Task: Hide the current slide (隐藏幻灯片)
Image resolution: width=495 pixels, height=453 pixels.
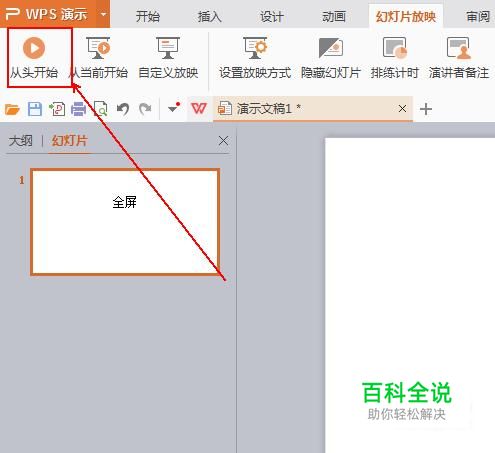Action: point(331,58)
